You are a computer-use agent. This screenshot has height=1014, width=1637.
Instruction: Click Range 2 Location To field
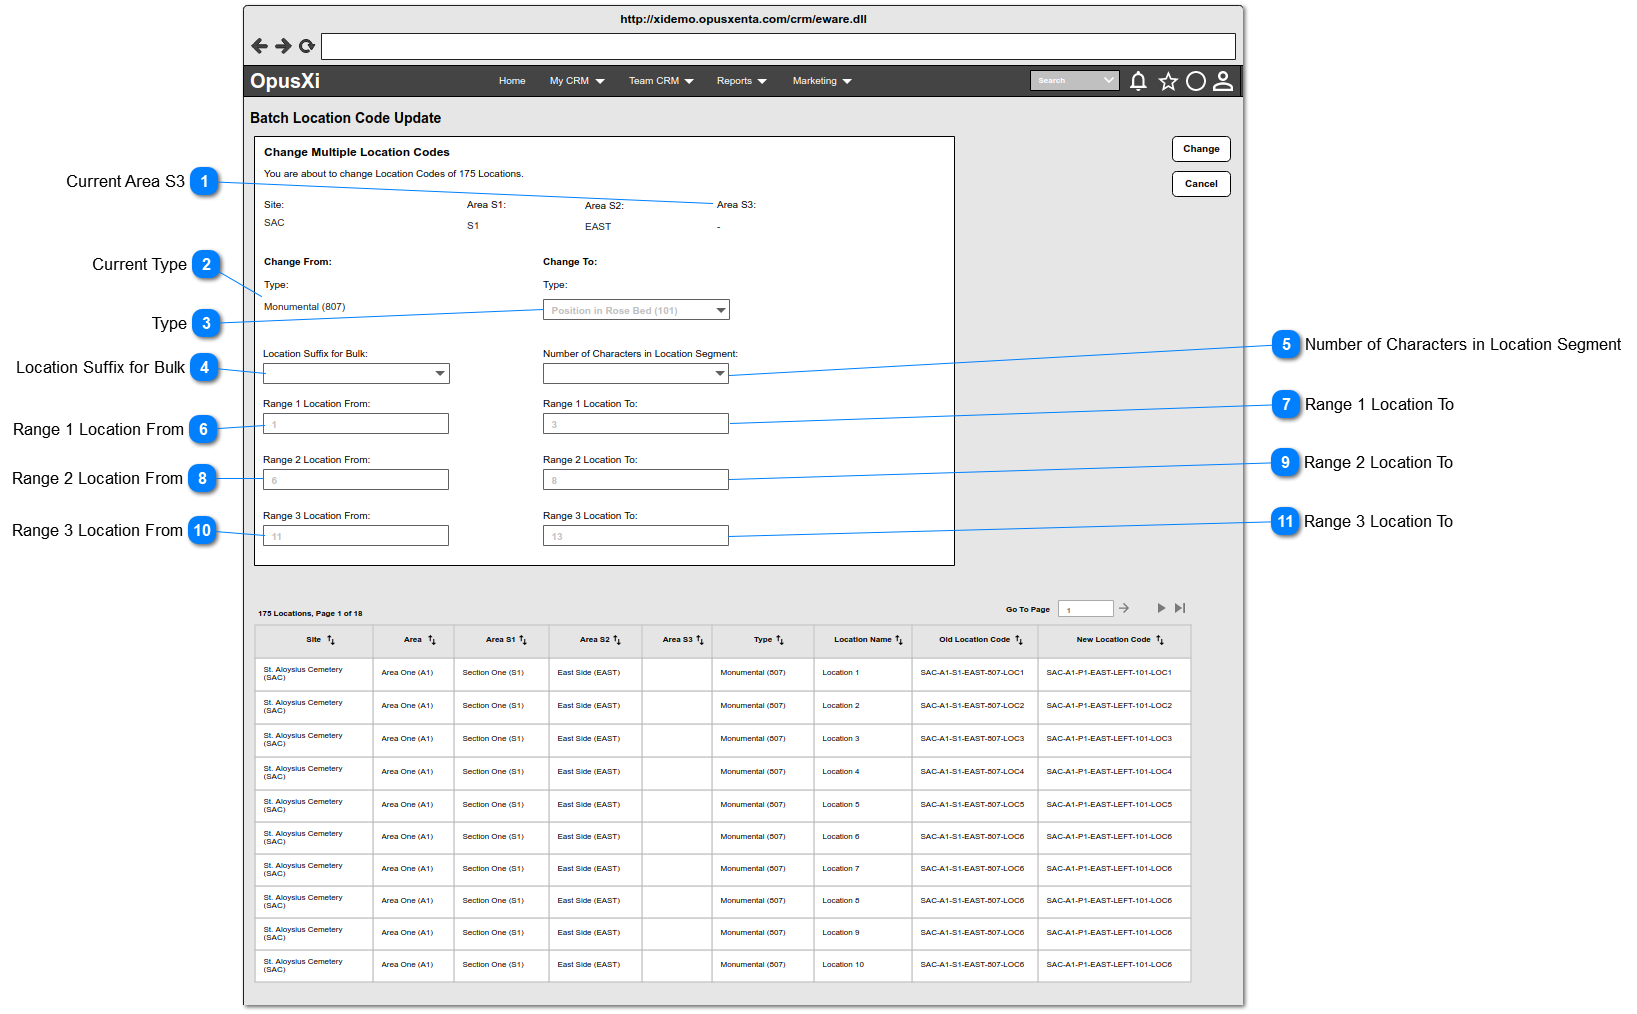636,480
